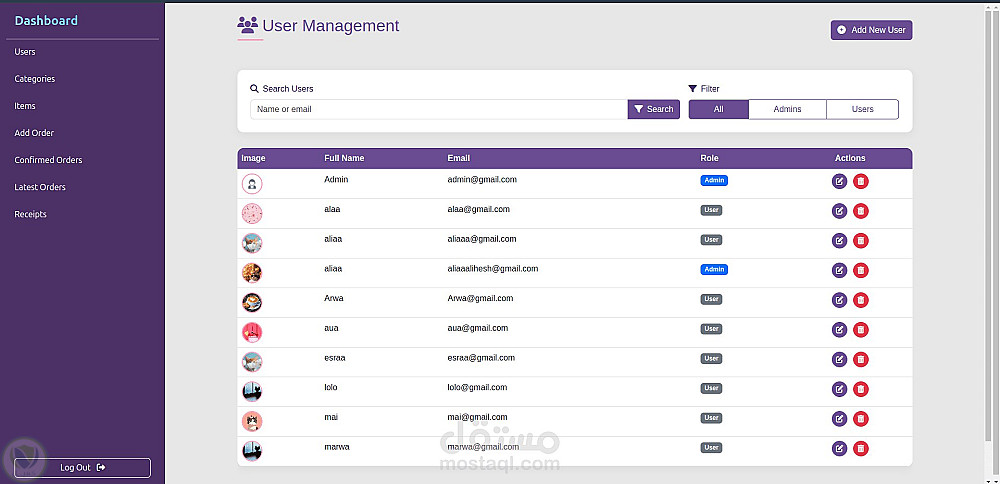Filter the list by Admins
Viewport: 1000px width, 484px height.
[x=788, y=109]
